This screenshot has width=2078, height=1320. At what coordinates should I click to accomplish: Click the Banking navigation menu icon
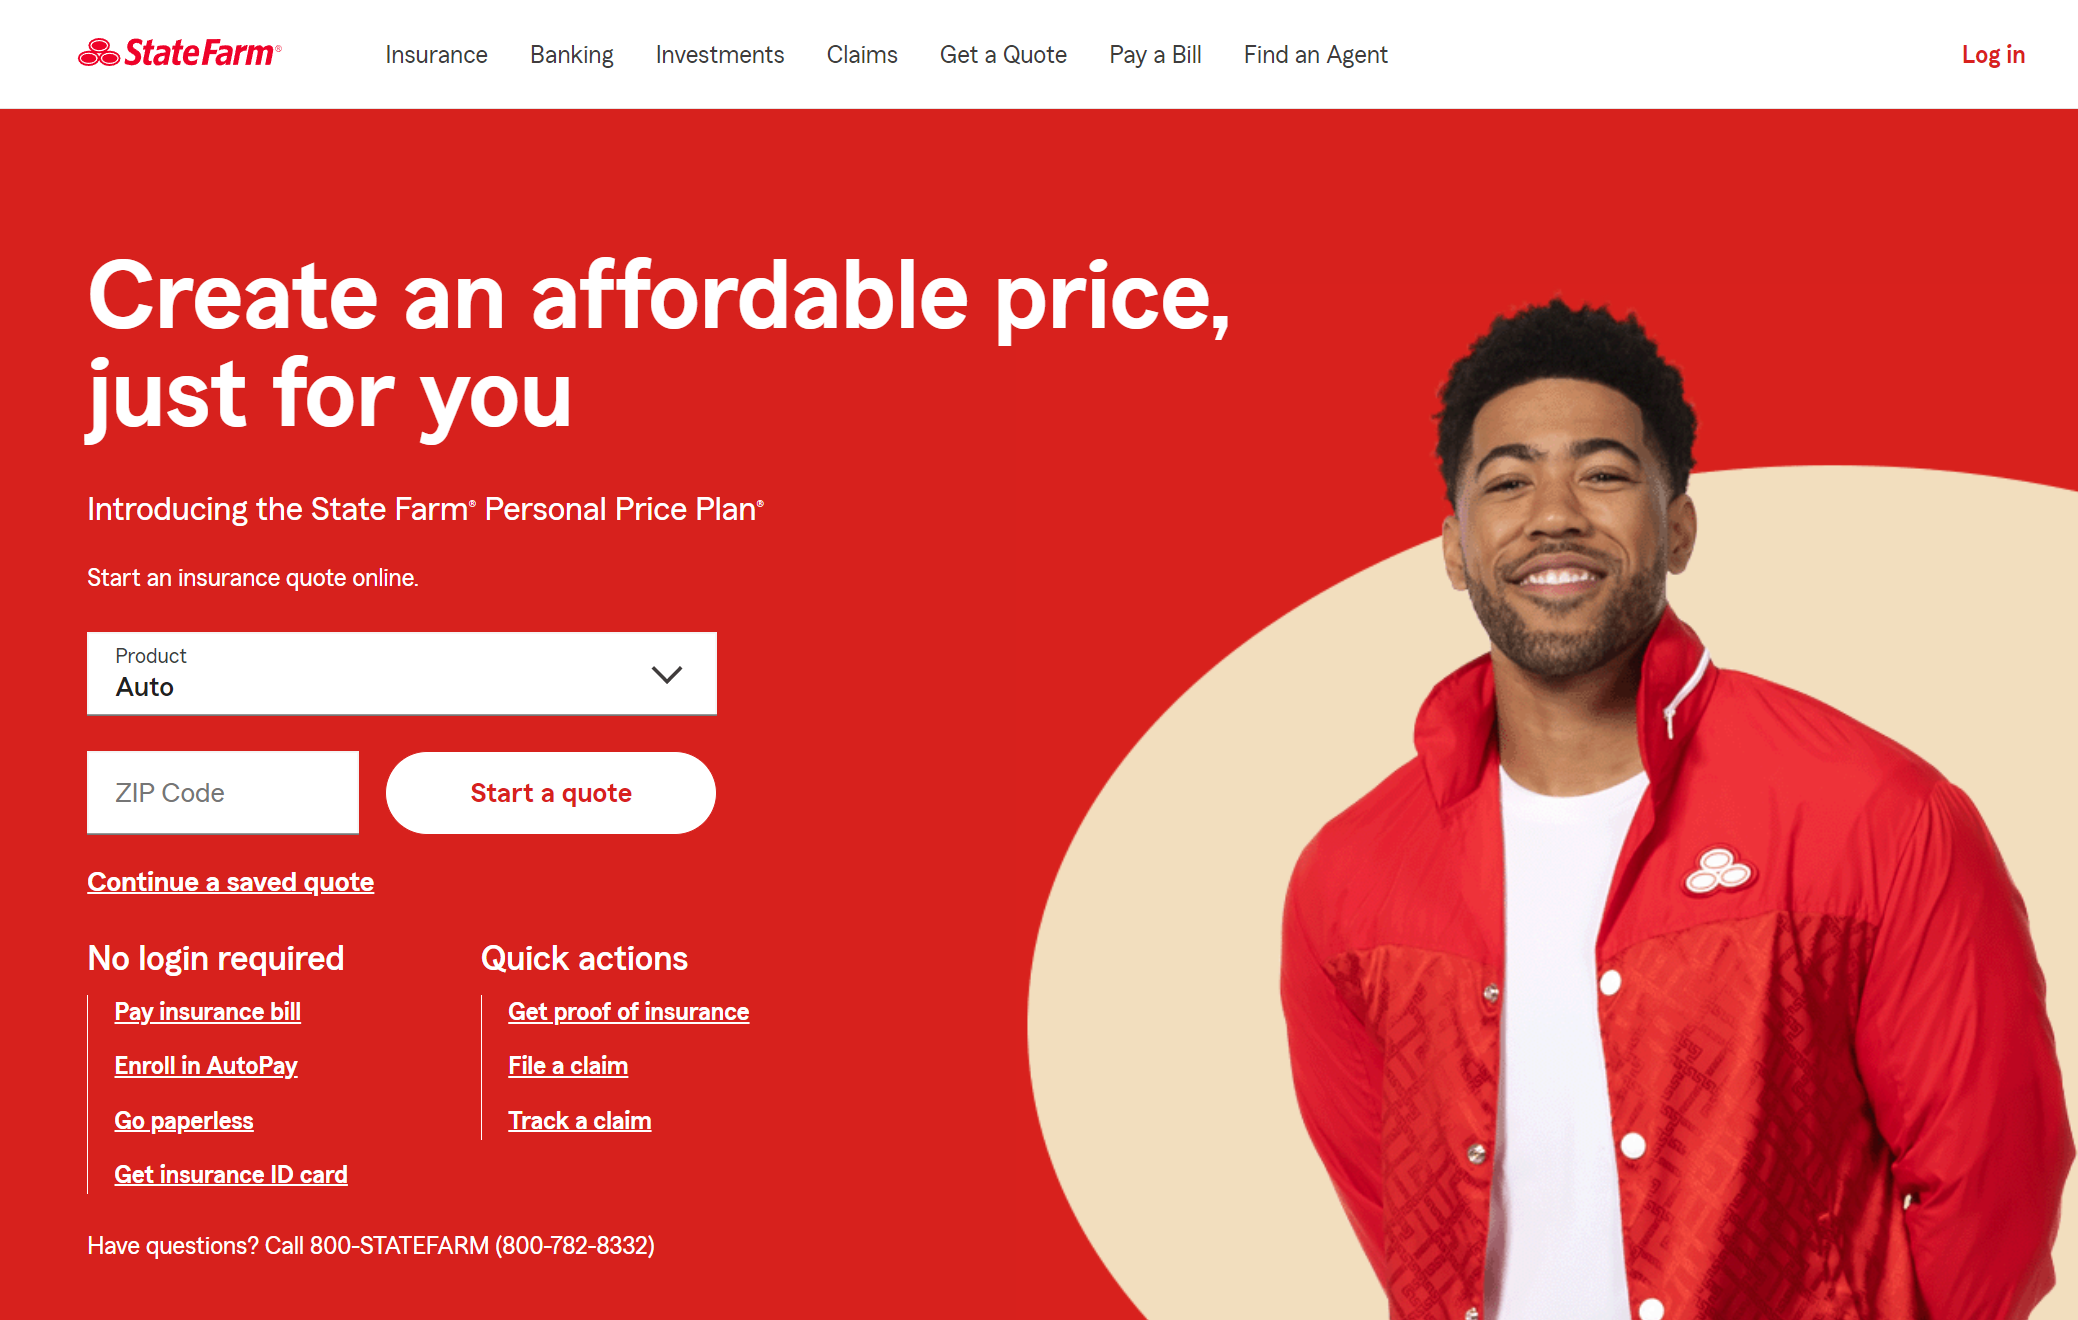pos(571,54)
